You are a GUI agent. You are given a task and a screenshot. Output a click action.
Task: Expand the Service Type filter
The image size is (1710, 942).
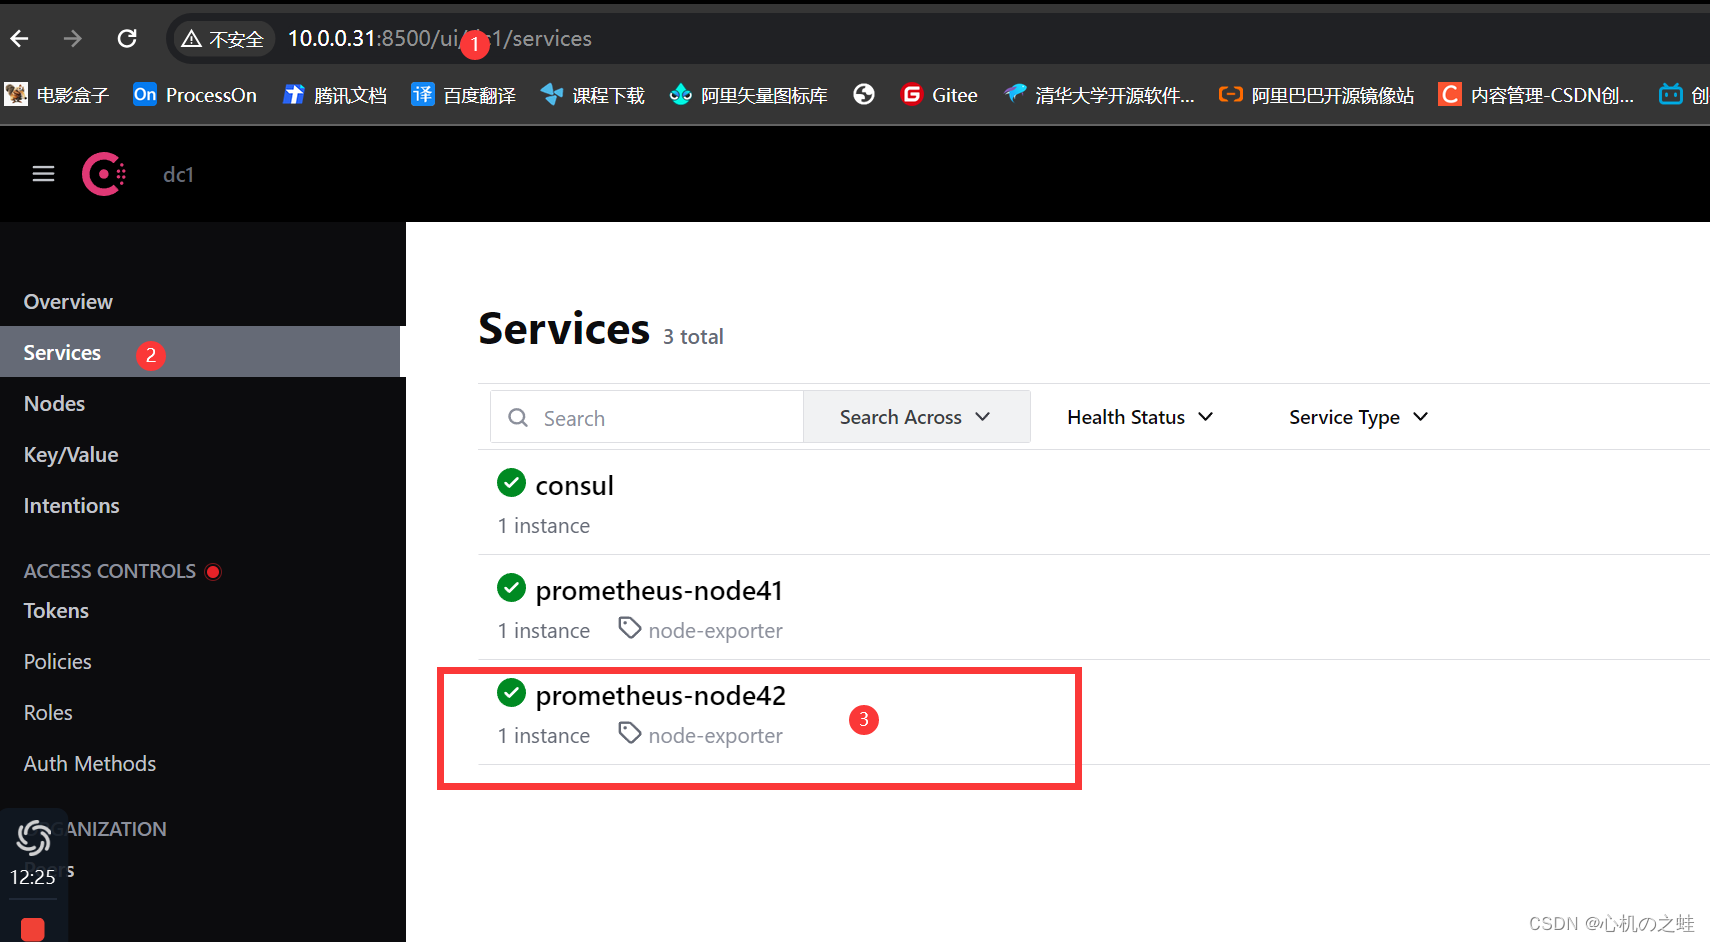[1359, 417]
